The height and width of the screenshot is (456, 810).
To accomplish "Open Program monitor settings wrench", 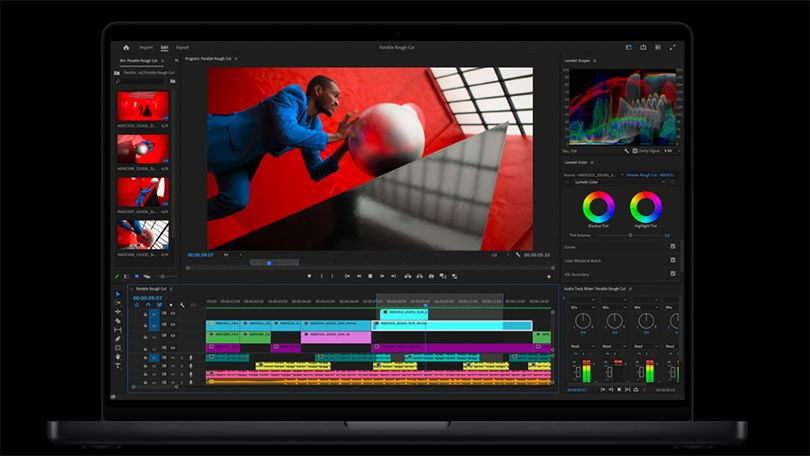I will point(518,255).
